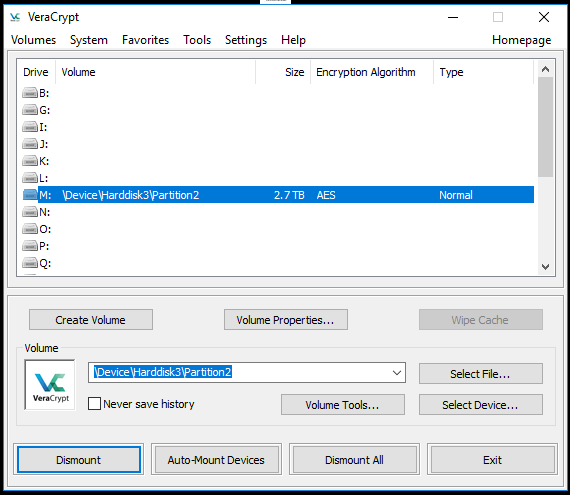Select the G: drive slot icon
The image size is (570, 495).
30,110
